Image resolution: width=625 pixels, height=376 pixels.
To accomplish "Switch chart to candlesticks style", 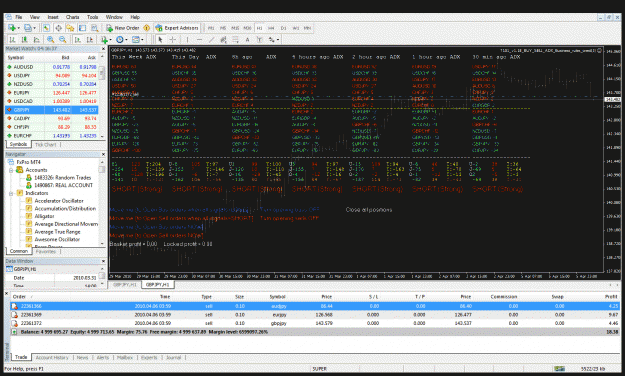I will click(24, 39).
